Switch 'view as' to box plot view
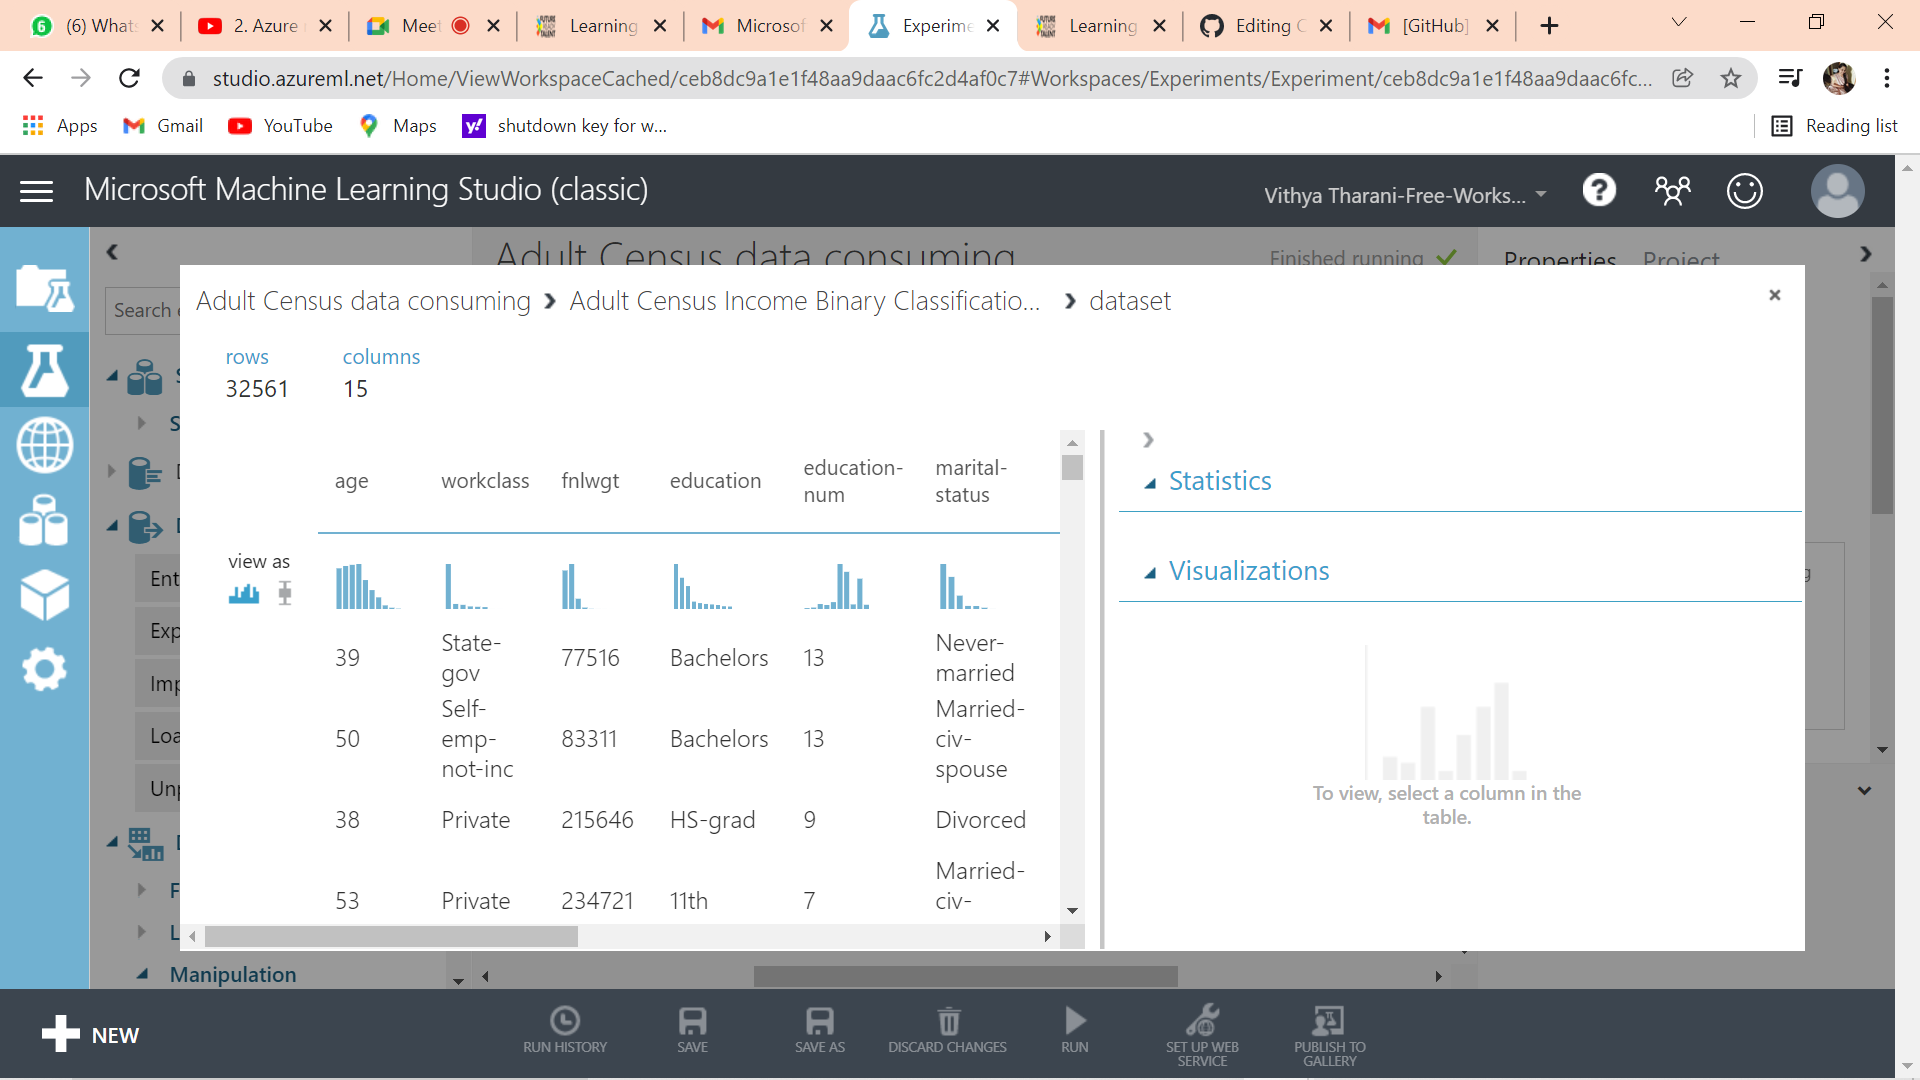 [x=285, y=592]
